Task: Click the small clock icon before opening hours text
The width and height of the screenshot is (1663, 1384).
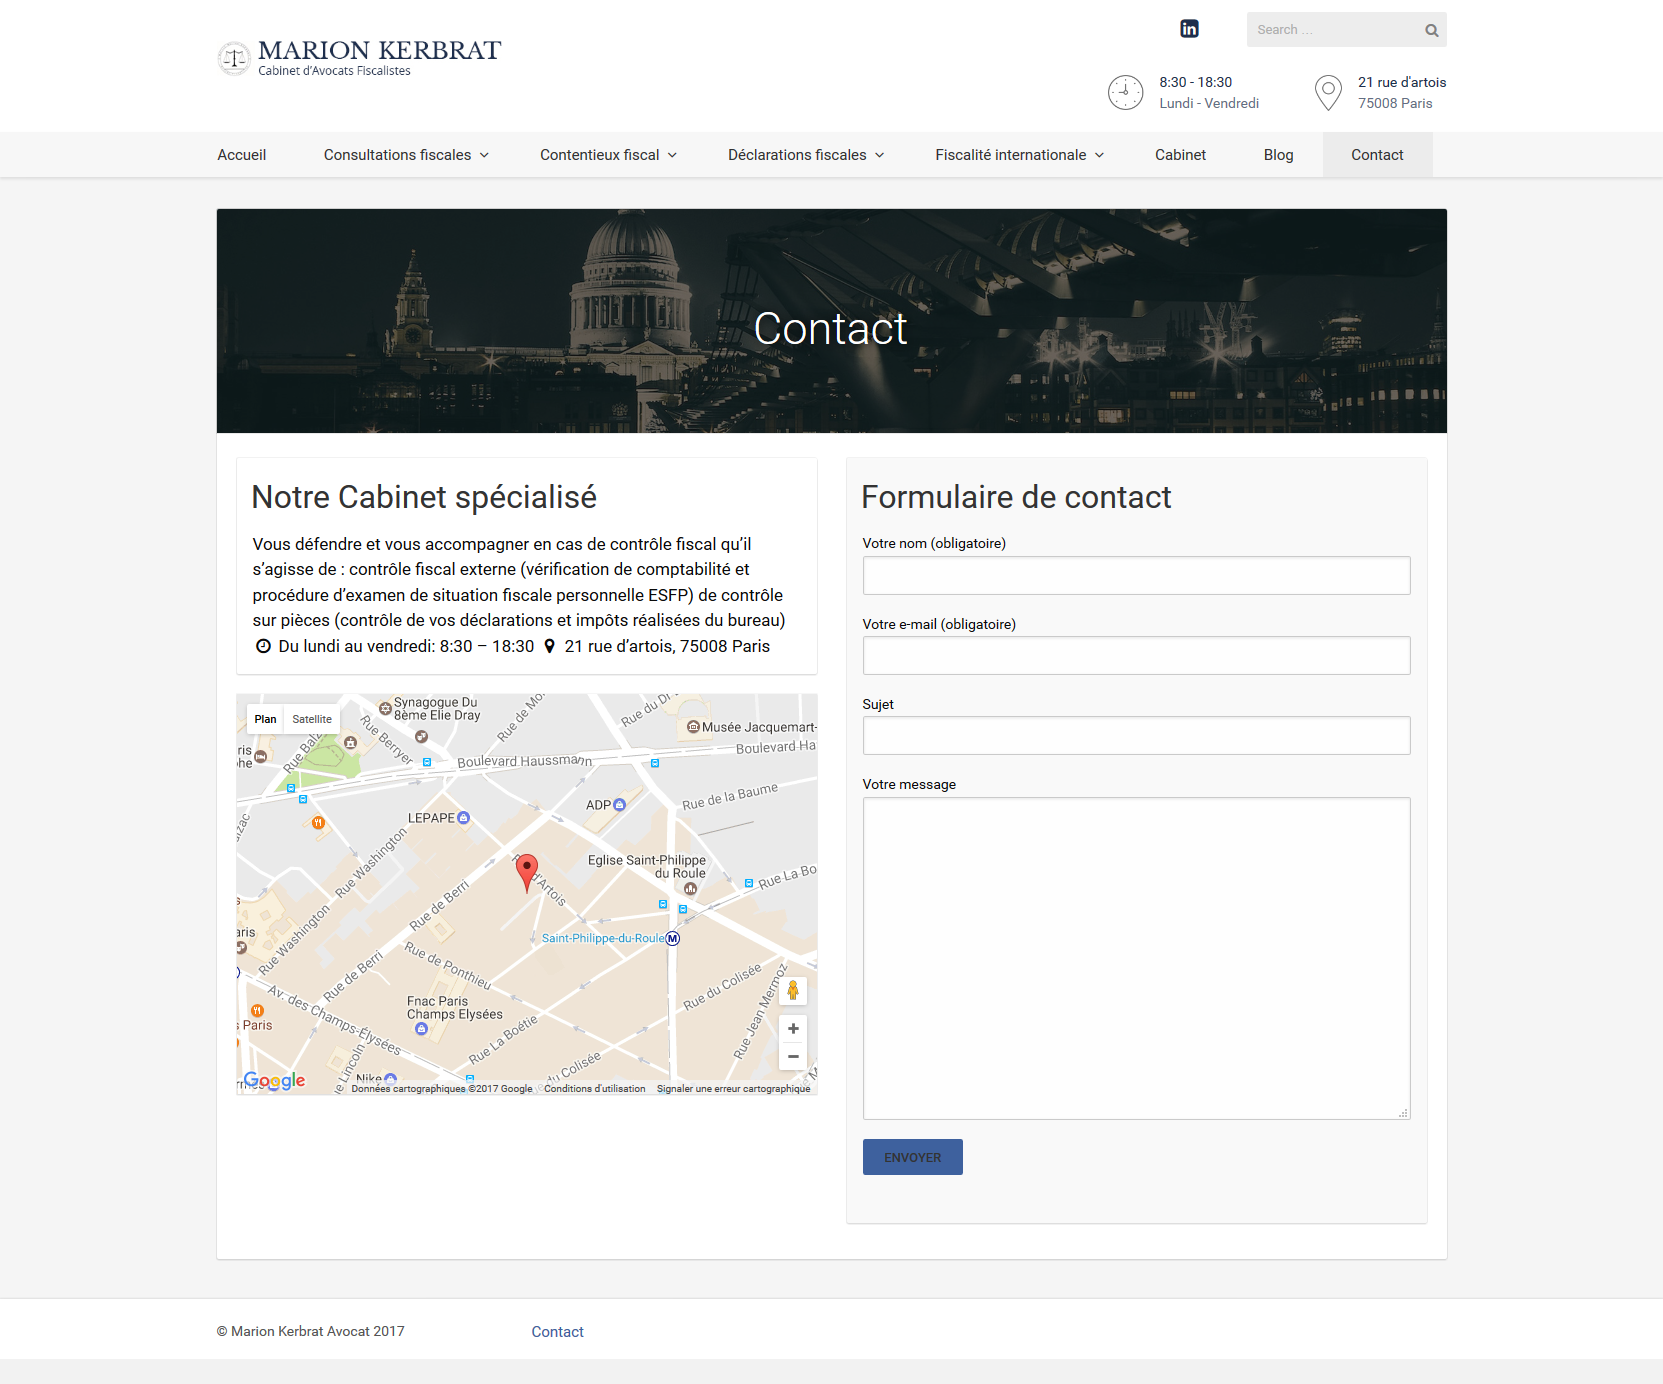Action: (x=263, y=646)
